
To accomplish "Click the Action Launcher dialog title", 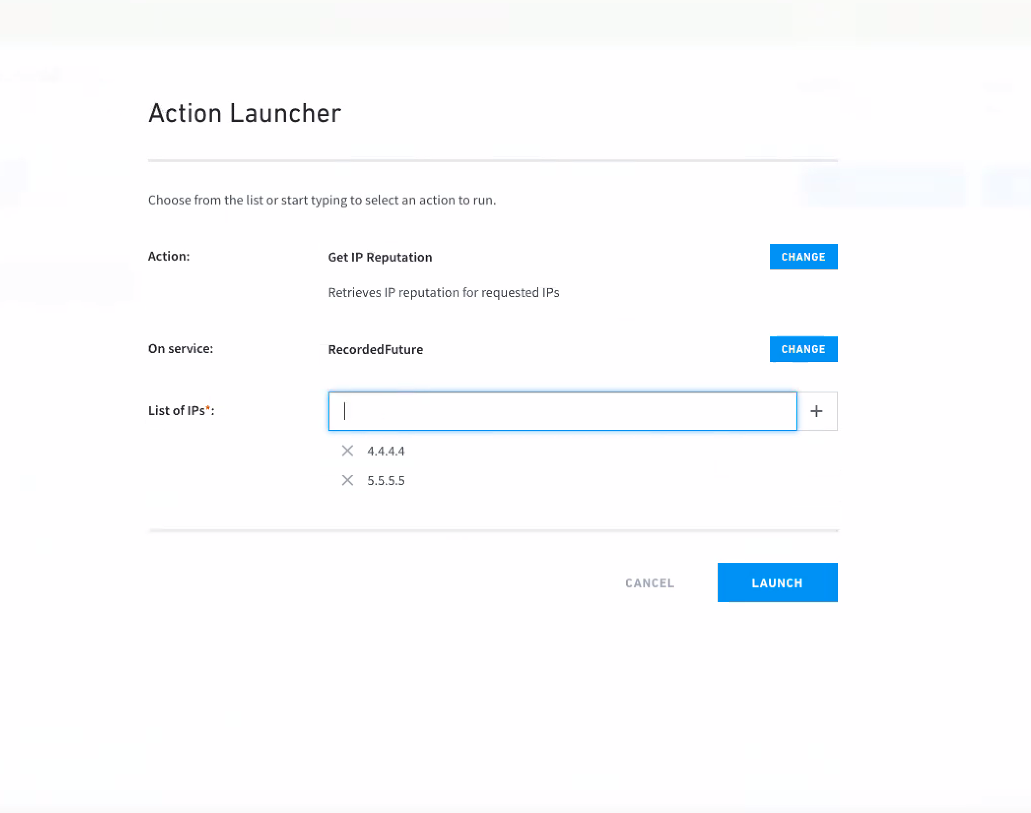I will click(244, 113).
